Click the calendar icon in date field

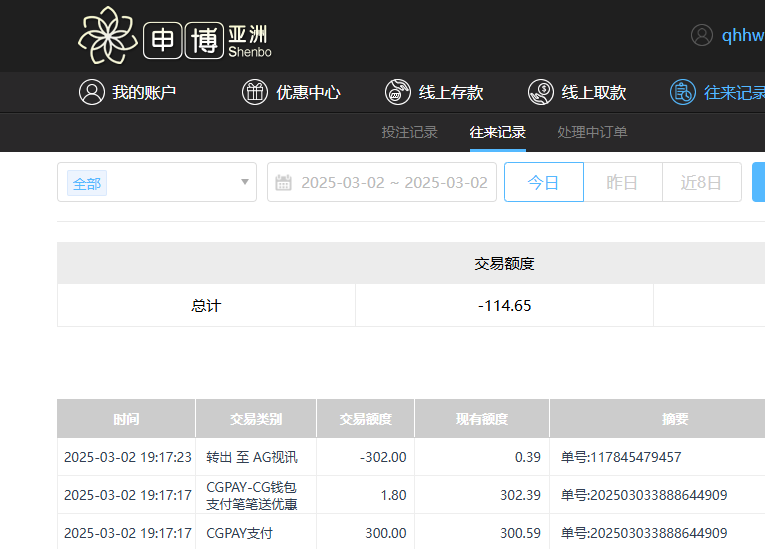click(x=284, y=183)
